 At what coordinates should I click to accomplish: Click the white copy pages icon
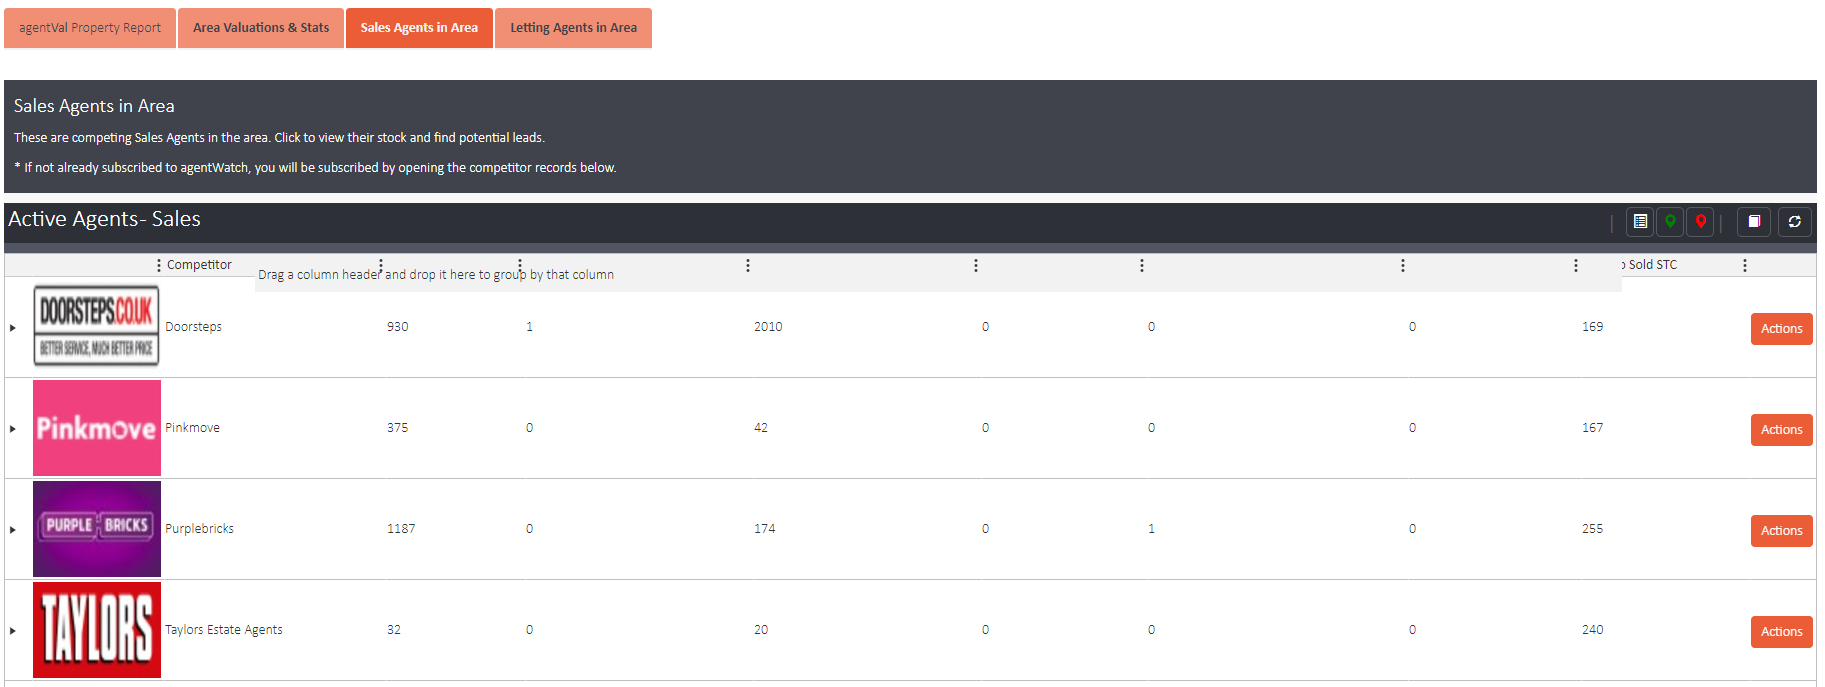[1754, 222]
